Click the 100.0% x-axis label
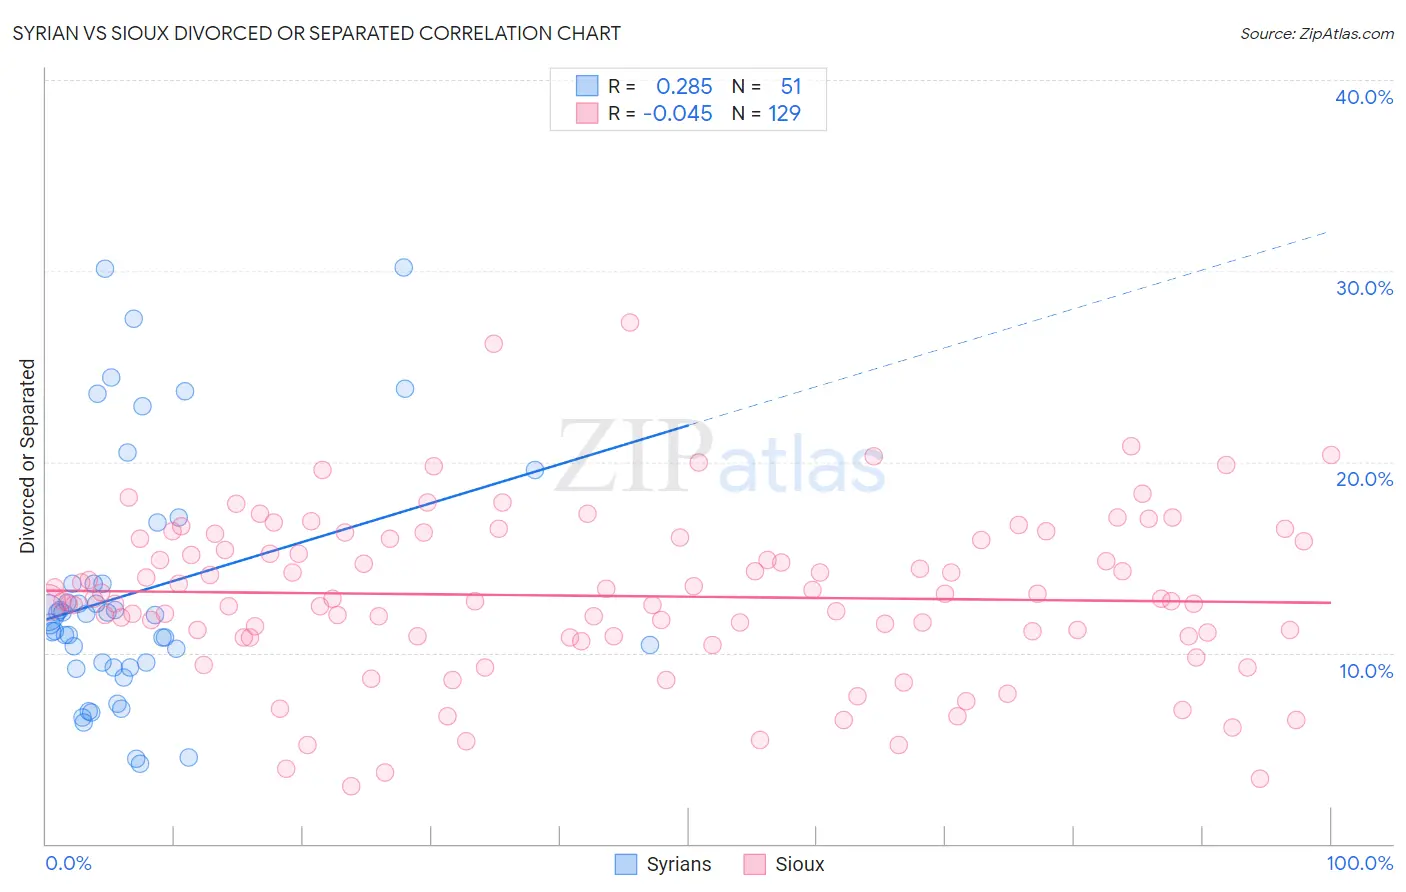 tap(1360, 863)
